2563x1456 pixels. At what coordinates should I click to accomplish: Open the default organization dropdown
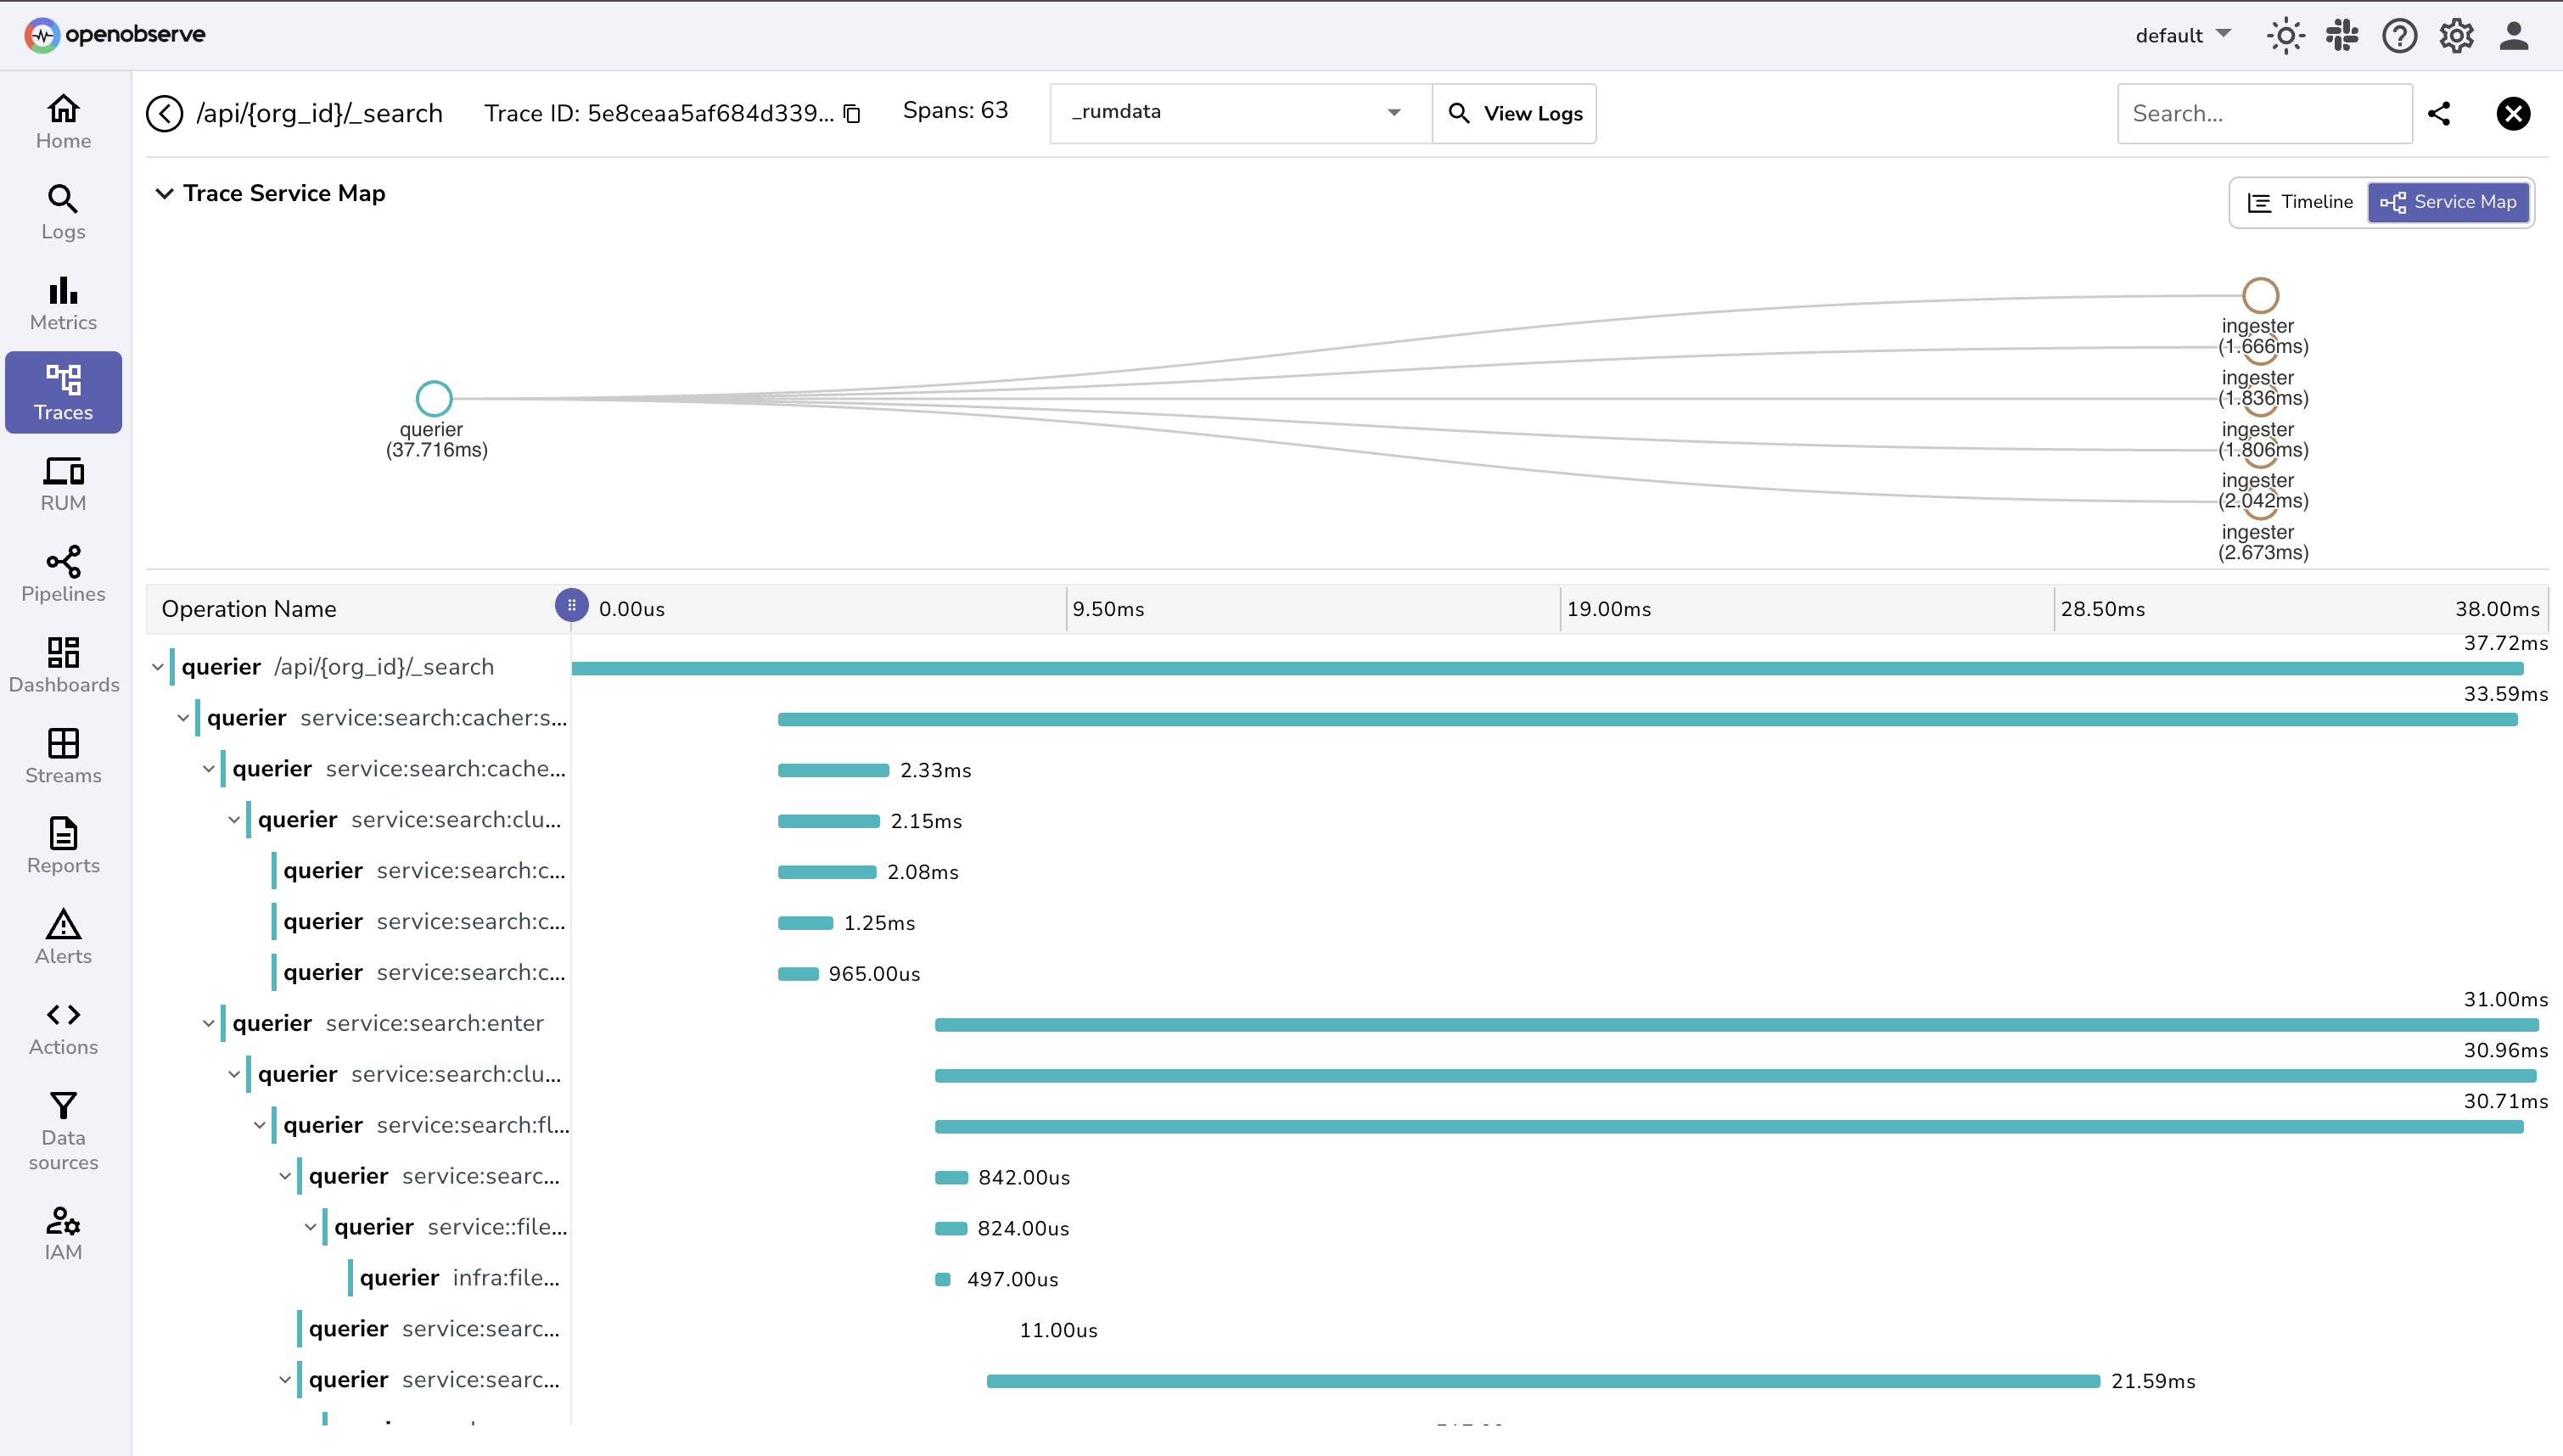tap(2182, 35)
